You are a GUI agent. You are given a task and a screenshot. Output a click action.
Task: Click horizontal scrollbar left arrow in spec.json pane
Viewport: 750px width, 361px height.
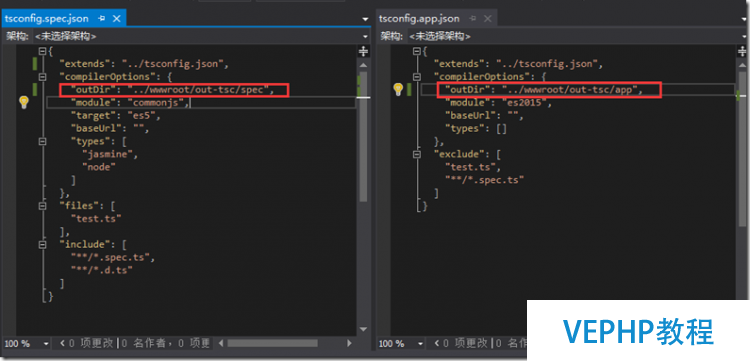click(221, 343)
